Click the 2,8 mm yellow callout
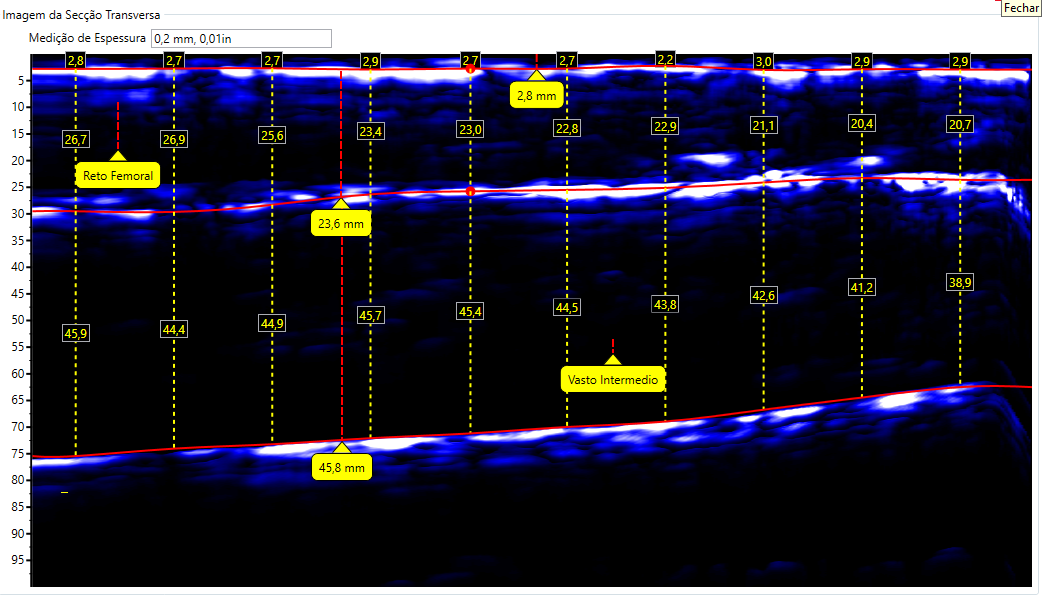This screenshot has height=597, width=1042. tap(536, 96)
